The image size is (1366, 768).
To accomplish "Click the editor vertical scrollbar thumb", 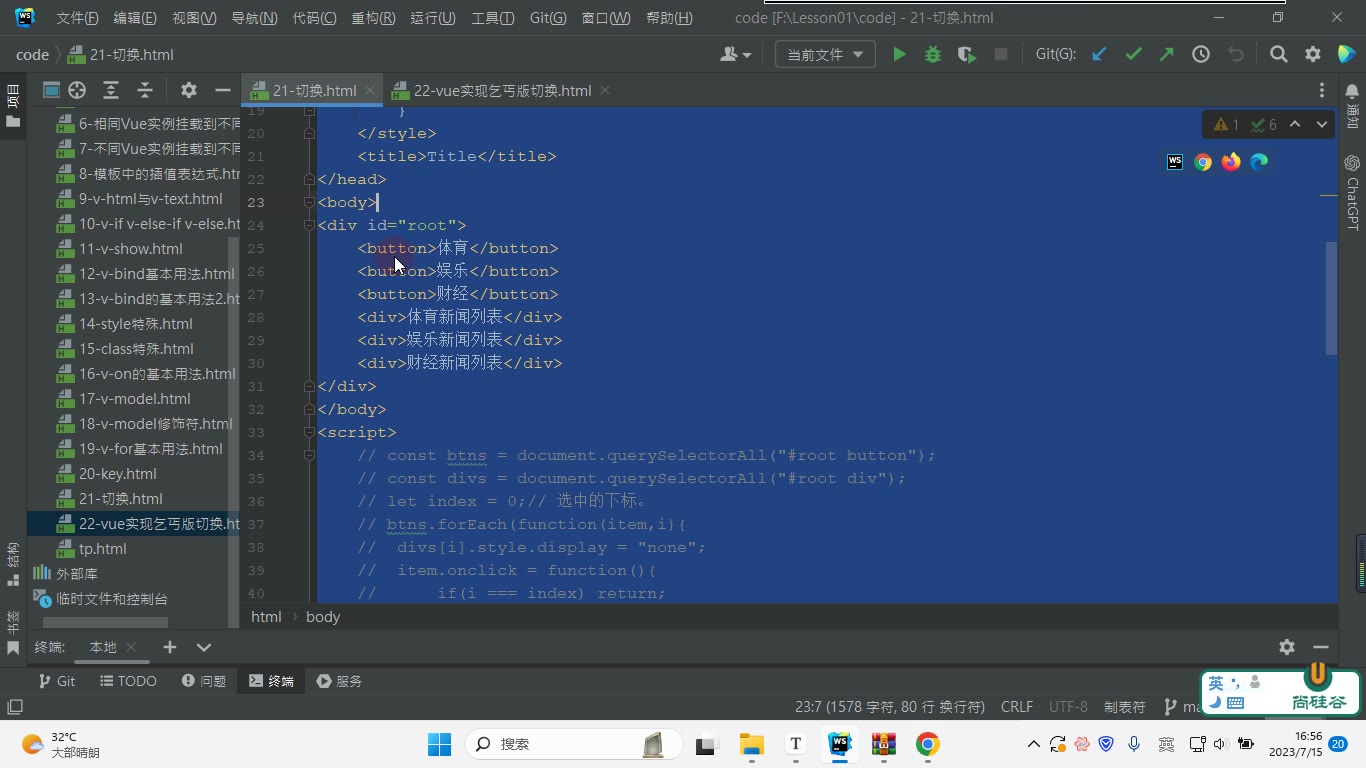I will [x=1331, y=298].
